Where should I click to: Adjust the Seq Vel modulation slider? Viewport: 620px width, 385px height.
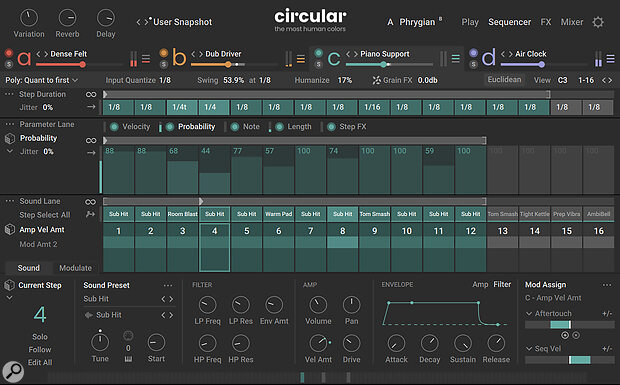[x=569, y=360]
